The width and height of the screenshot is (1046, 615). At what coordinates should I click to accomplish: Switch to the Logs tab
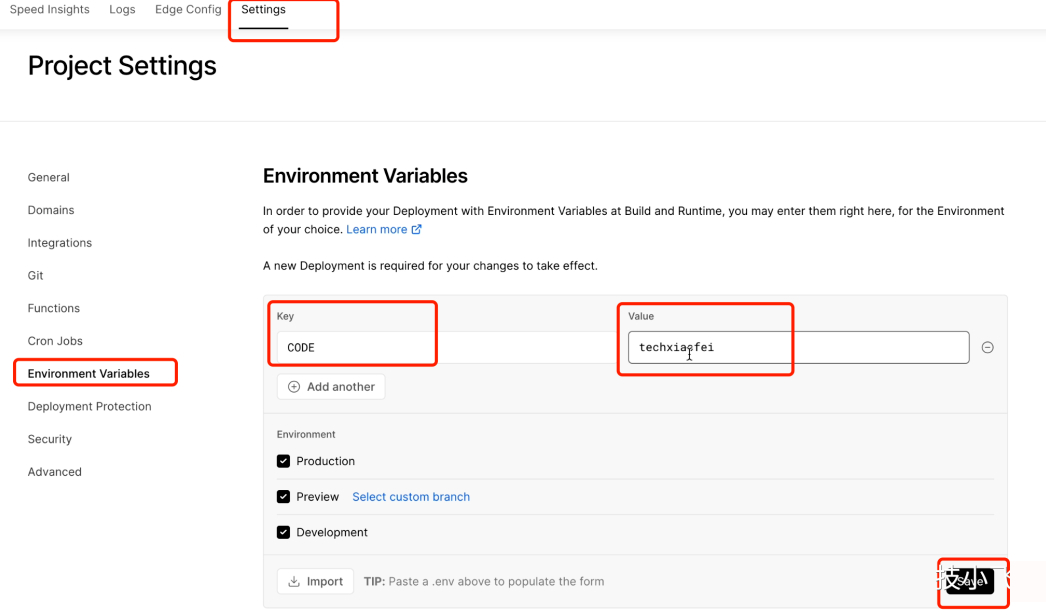tap(122, 9)
